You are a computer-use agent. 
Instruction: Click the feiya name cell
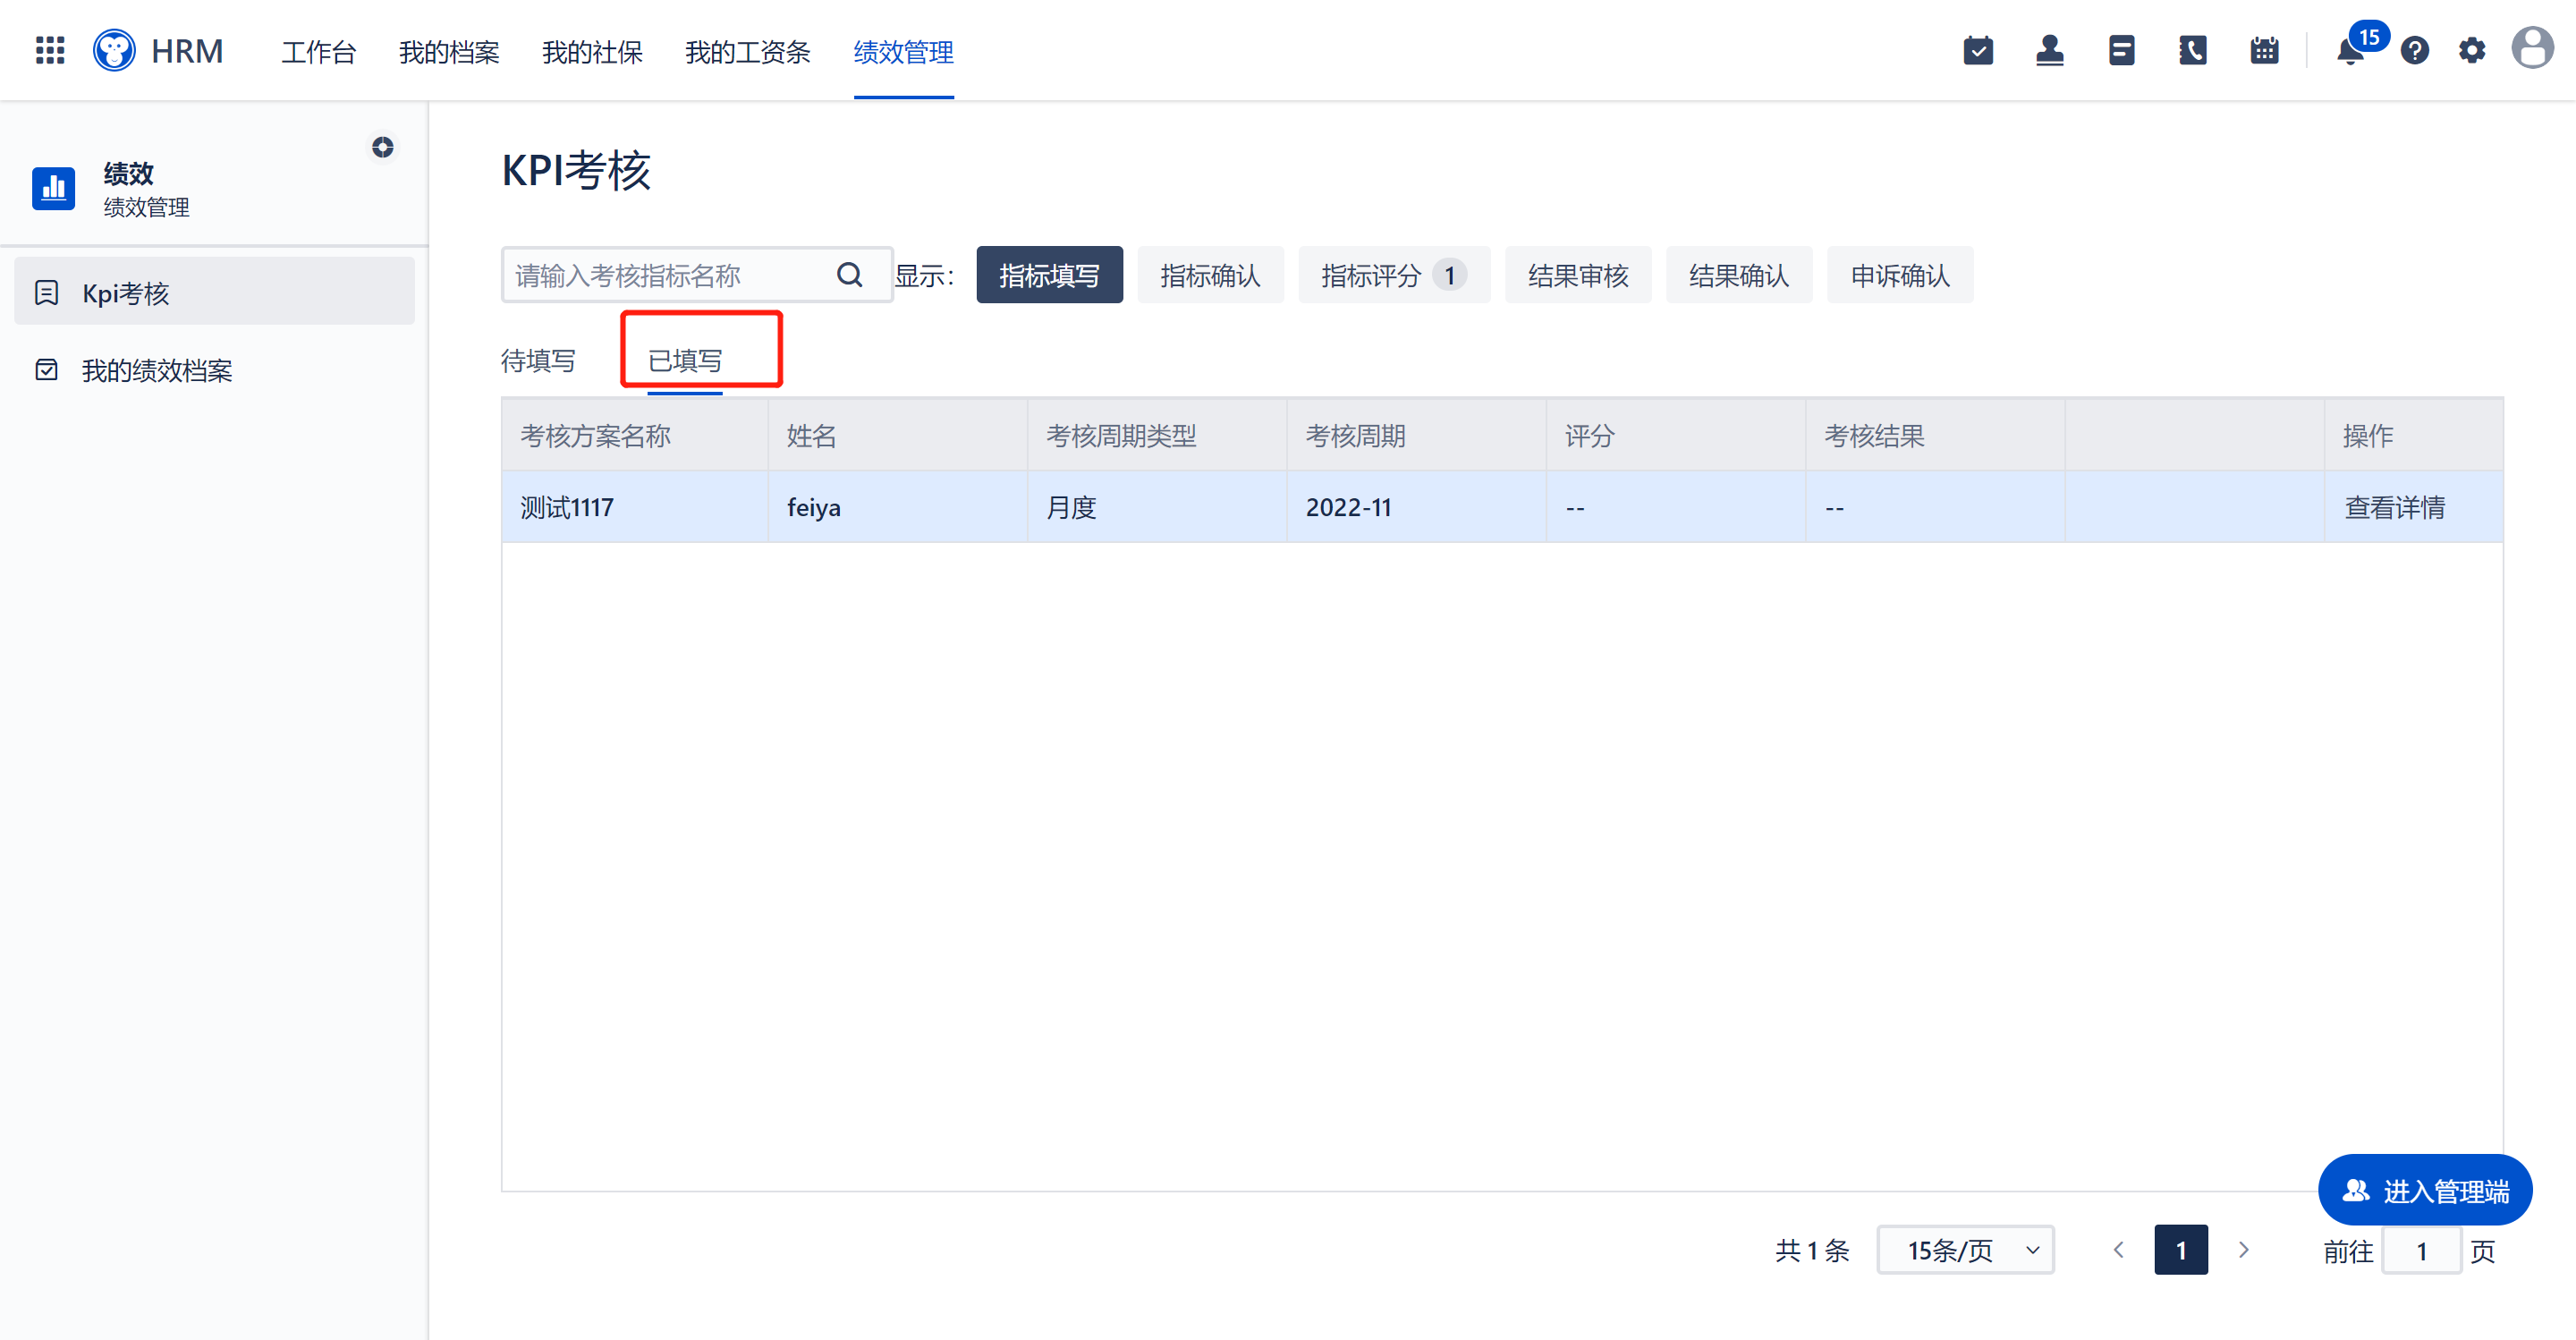pyautogui.click(x=898, y=508)
